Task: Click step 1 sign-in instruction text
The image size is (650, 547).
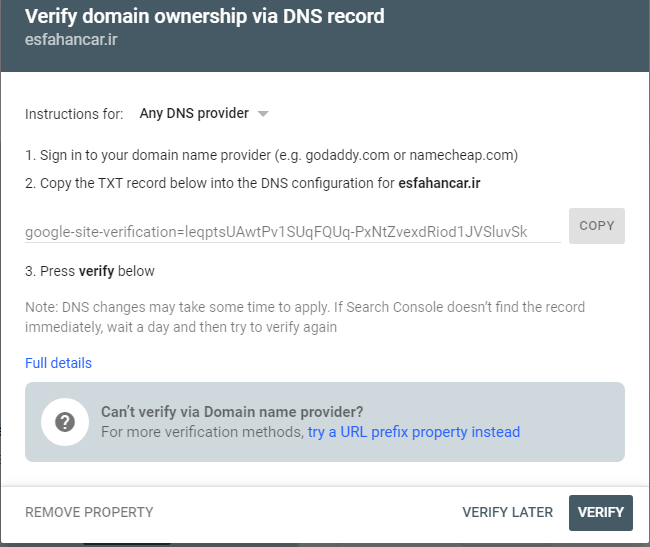Action: tap(271, 155)
